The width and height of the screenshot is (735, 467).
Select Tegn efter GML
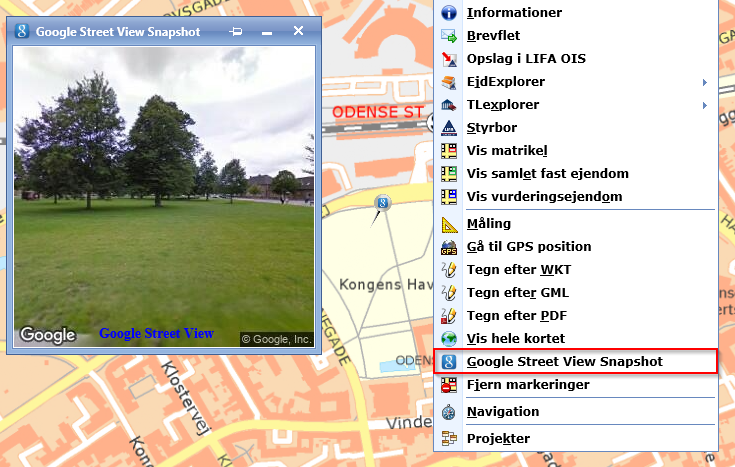[x=576, y=293]
